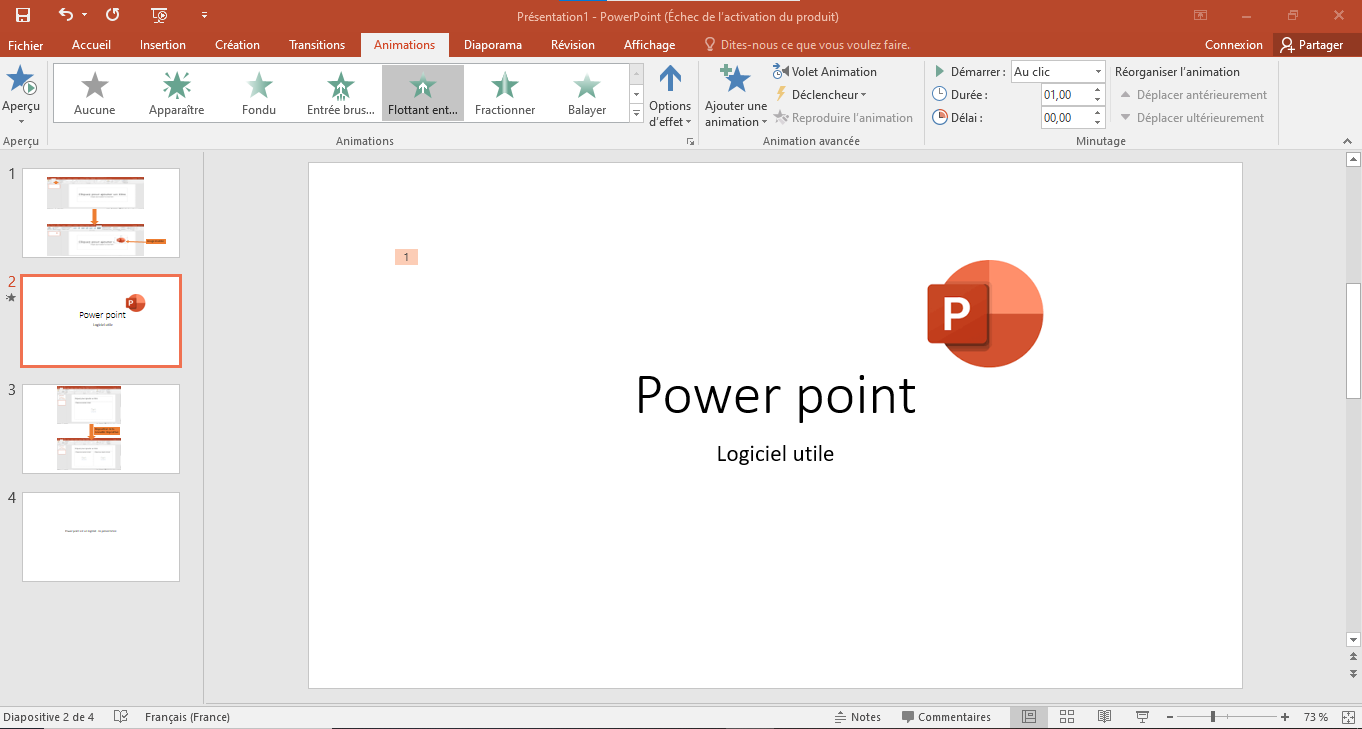Click the animation gallery scroll-down arrow

point(637,93)
